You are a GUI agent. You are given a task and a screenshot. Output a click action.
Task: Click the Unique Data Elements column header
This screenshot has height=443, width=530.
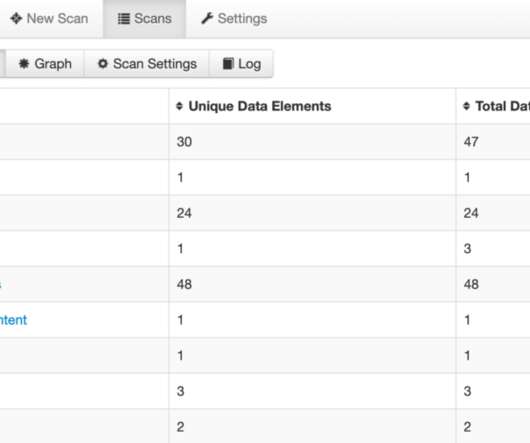pyautogui.click(x=260, y=106)
